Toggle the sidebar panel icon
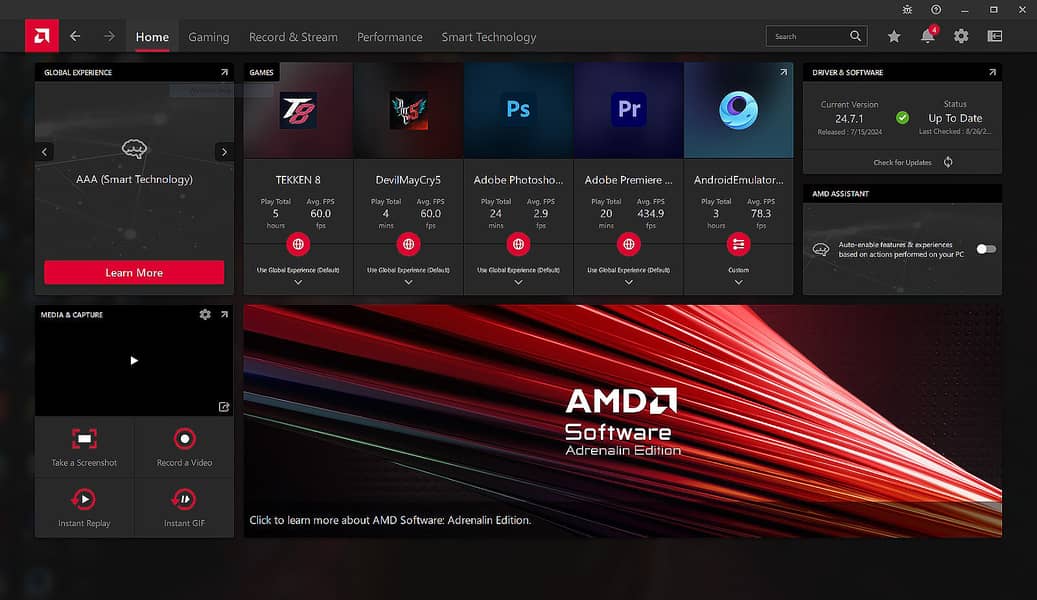Screen dimensions: 1037x600 [995, 36]
